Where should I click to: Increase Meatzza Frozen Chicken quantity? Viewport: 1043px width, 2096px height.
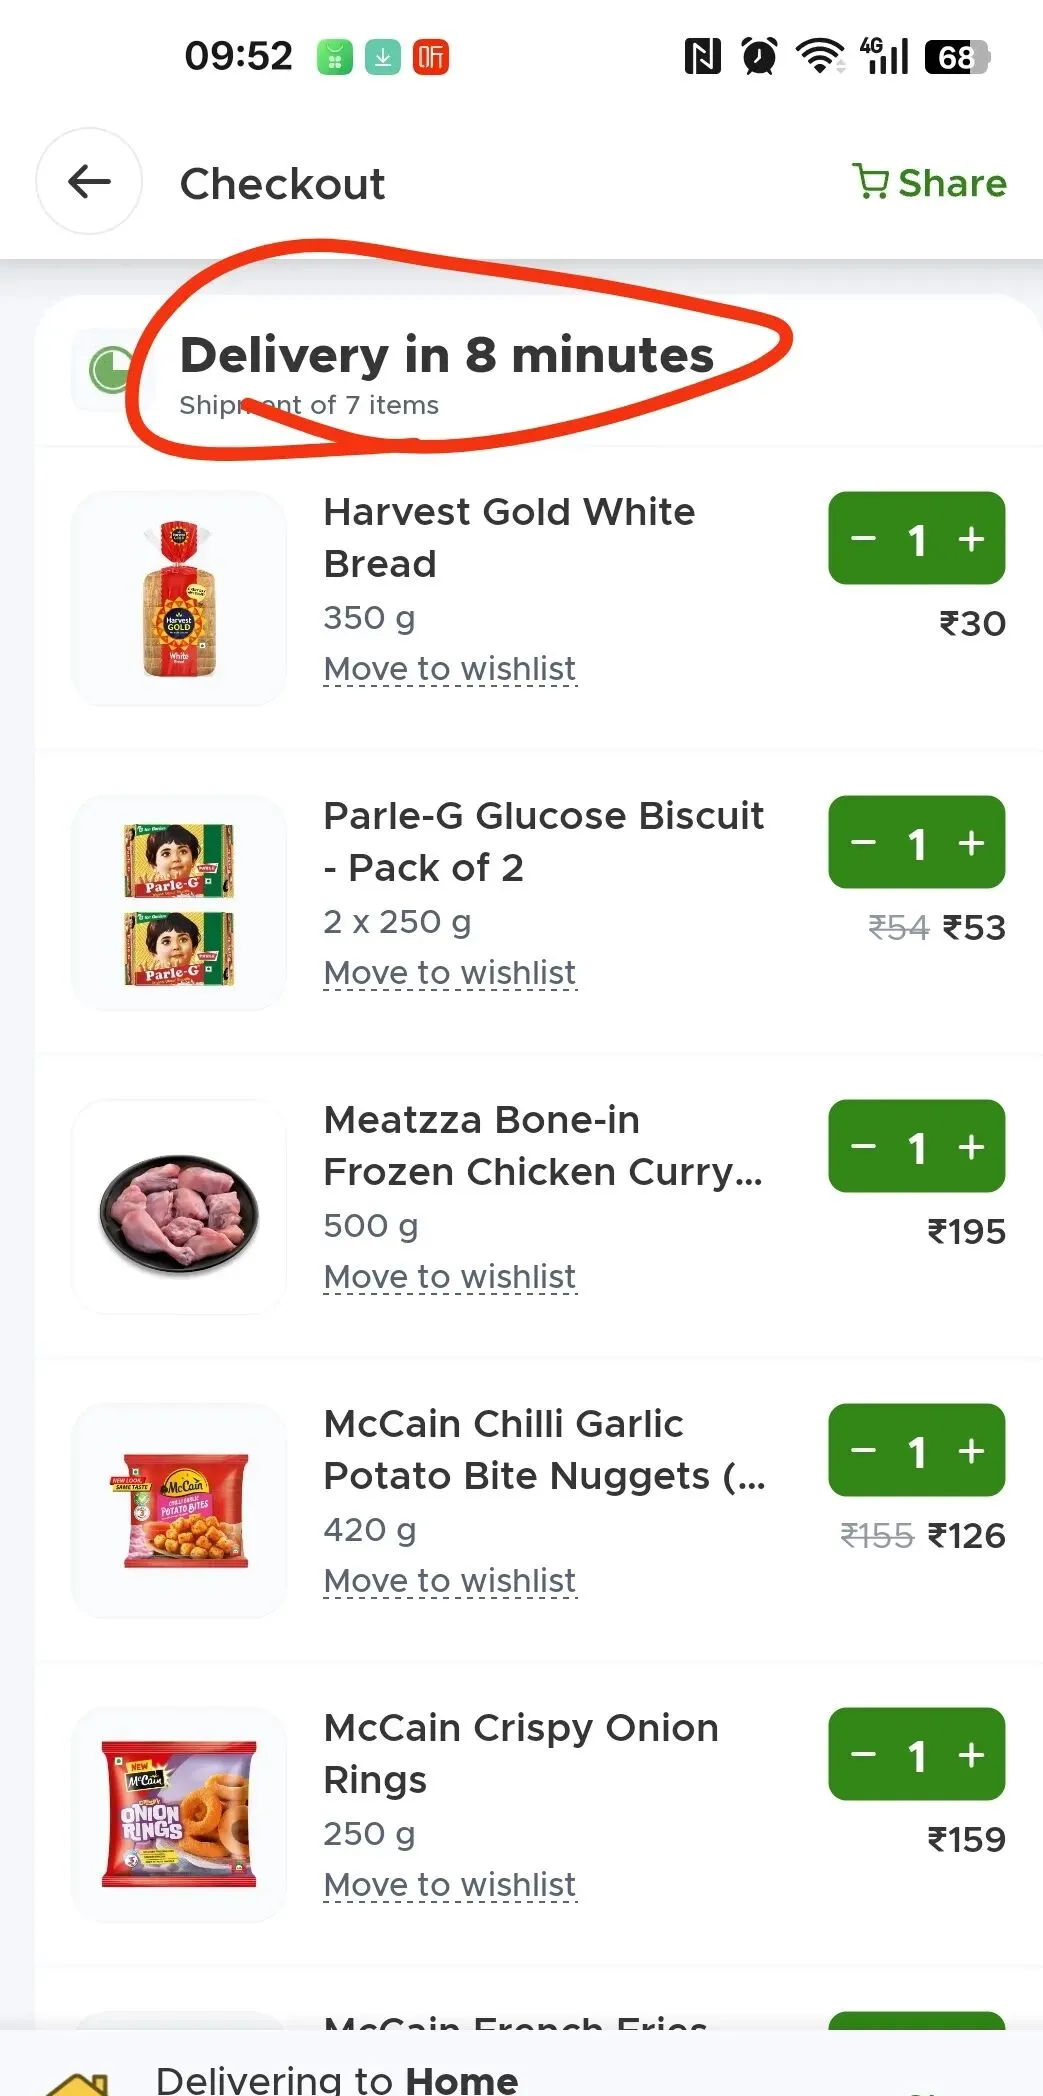point(971,1147)
